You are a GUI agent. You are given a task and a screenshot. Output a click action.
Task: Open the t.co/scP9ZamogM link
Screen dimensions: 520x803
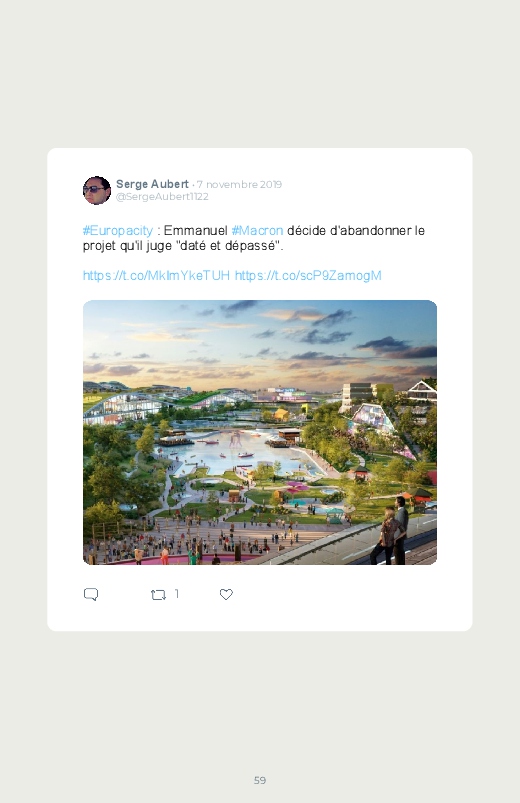[x=308, y=276]
